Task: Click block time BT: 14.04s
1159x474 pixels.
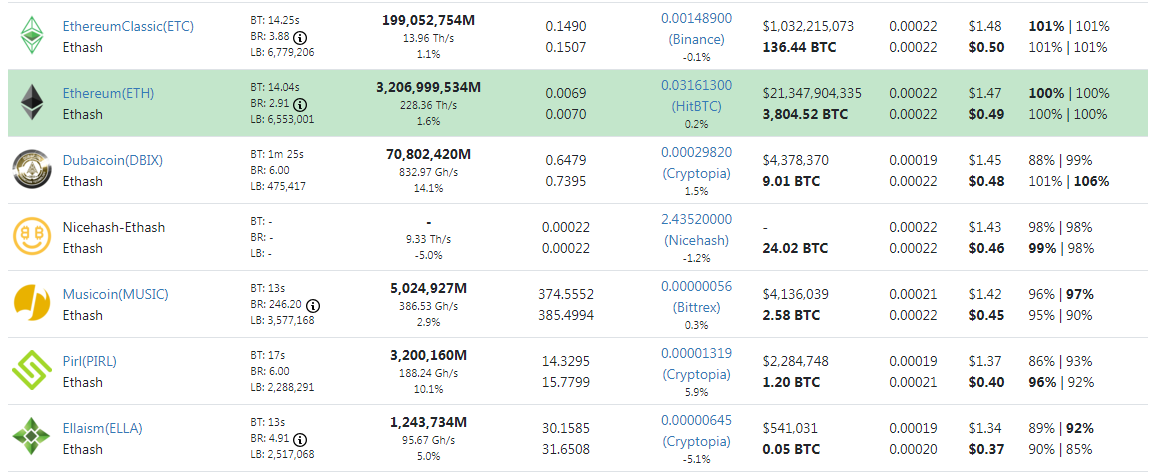Action: tap(276, 86)
